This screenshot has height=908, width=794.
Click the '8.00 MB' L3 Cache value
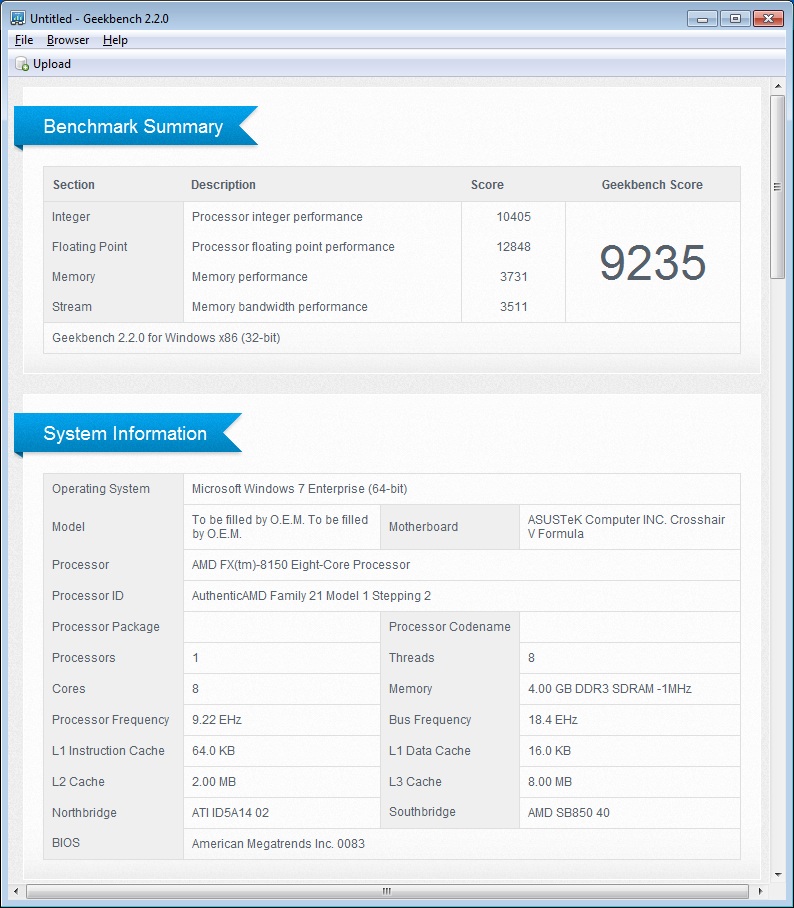tap(550, 782)
